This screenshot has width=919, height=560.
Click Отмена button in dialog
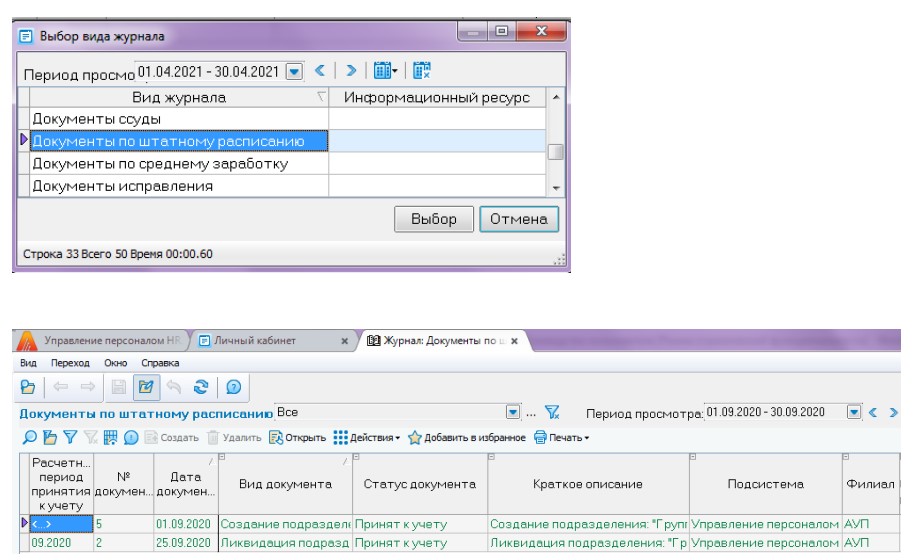(519, 219)
